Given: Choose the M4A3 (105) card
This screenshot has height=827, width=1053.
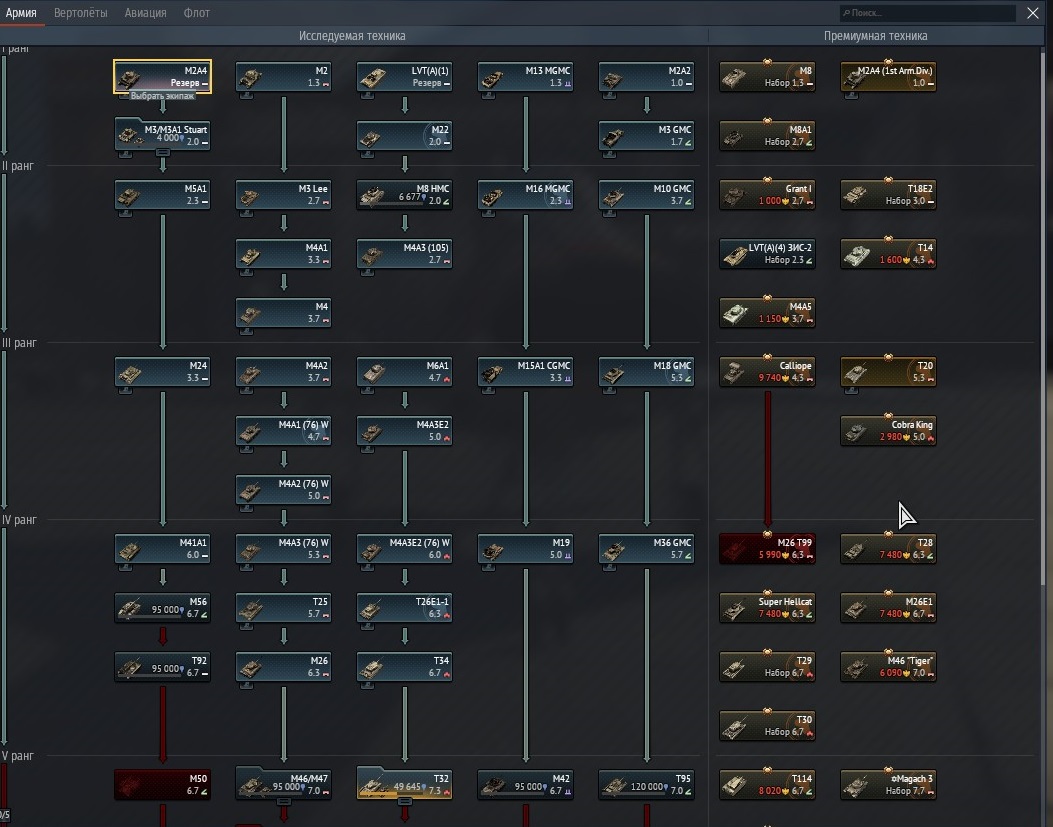Looking at the screenshot, I should click(x=404, y=254).
